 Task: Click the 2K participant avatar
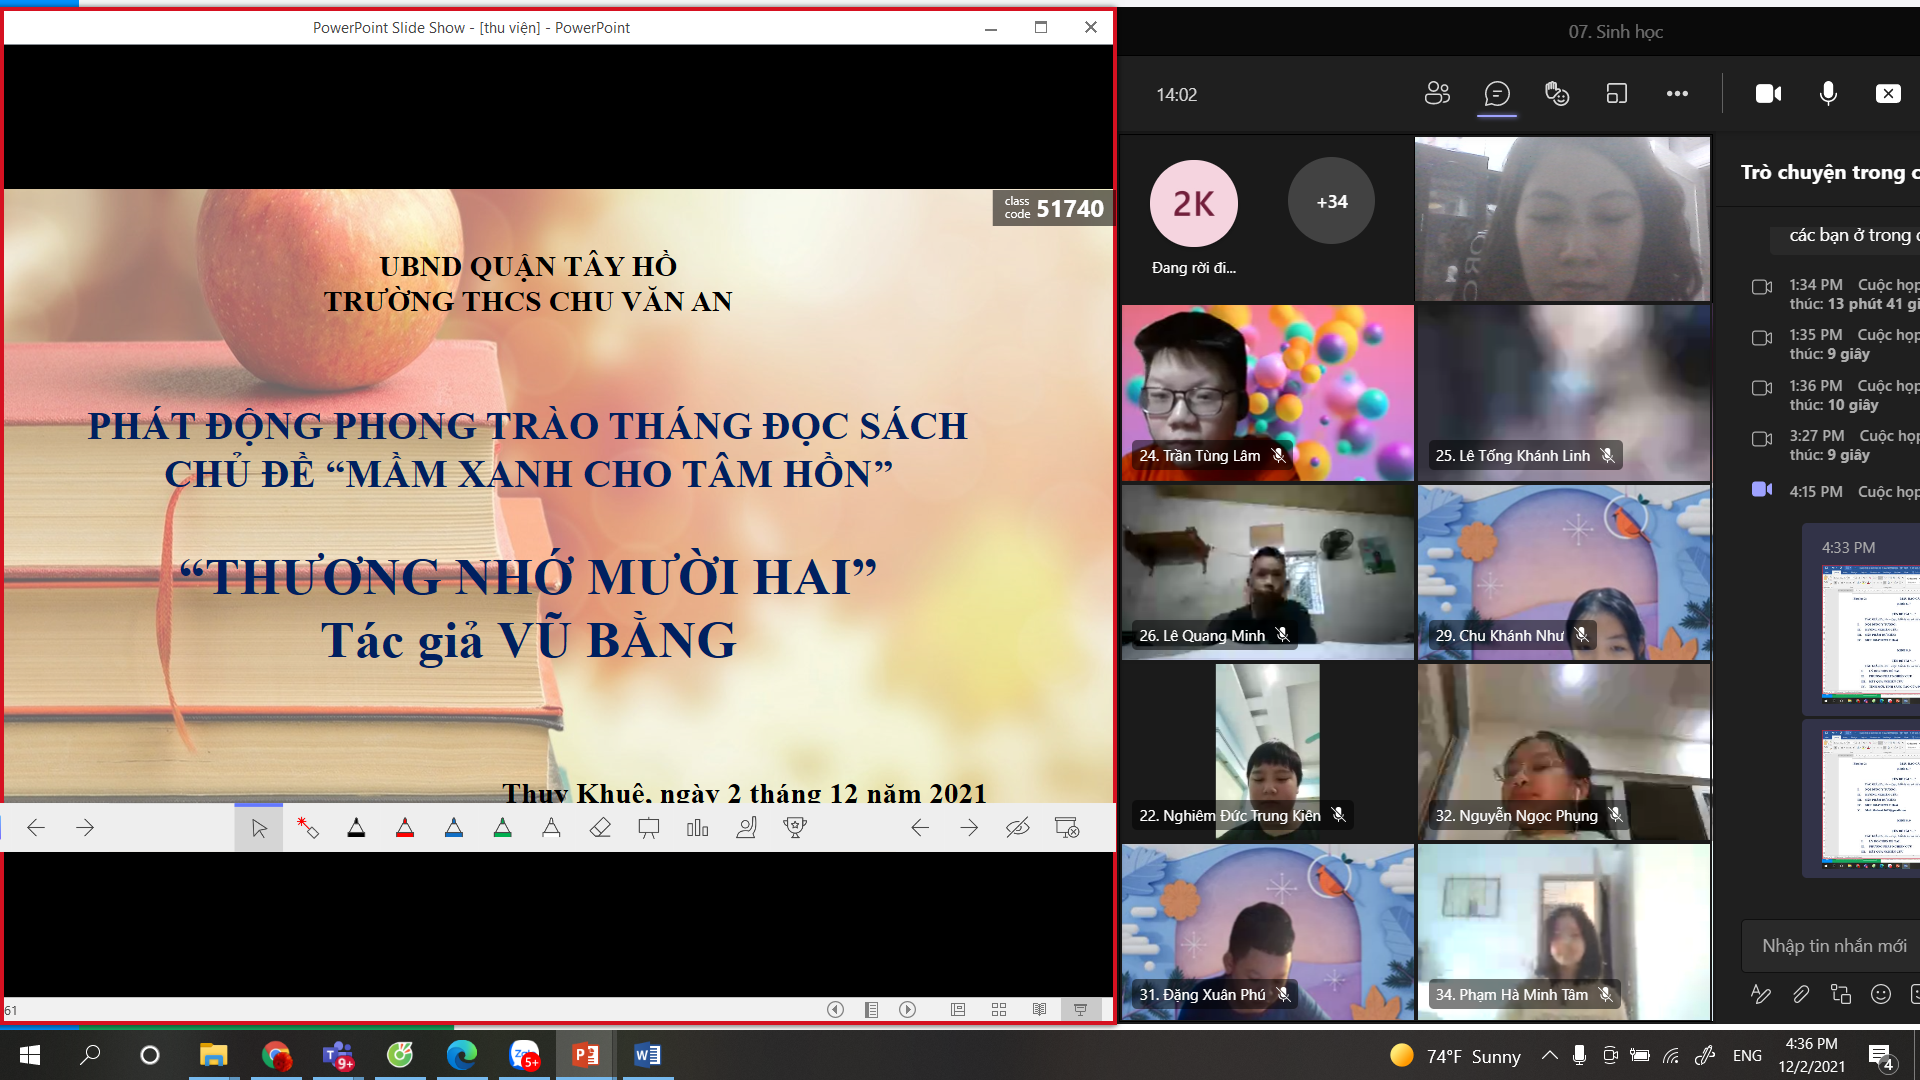[1193, 203]
